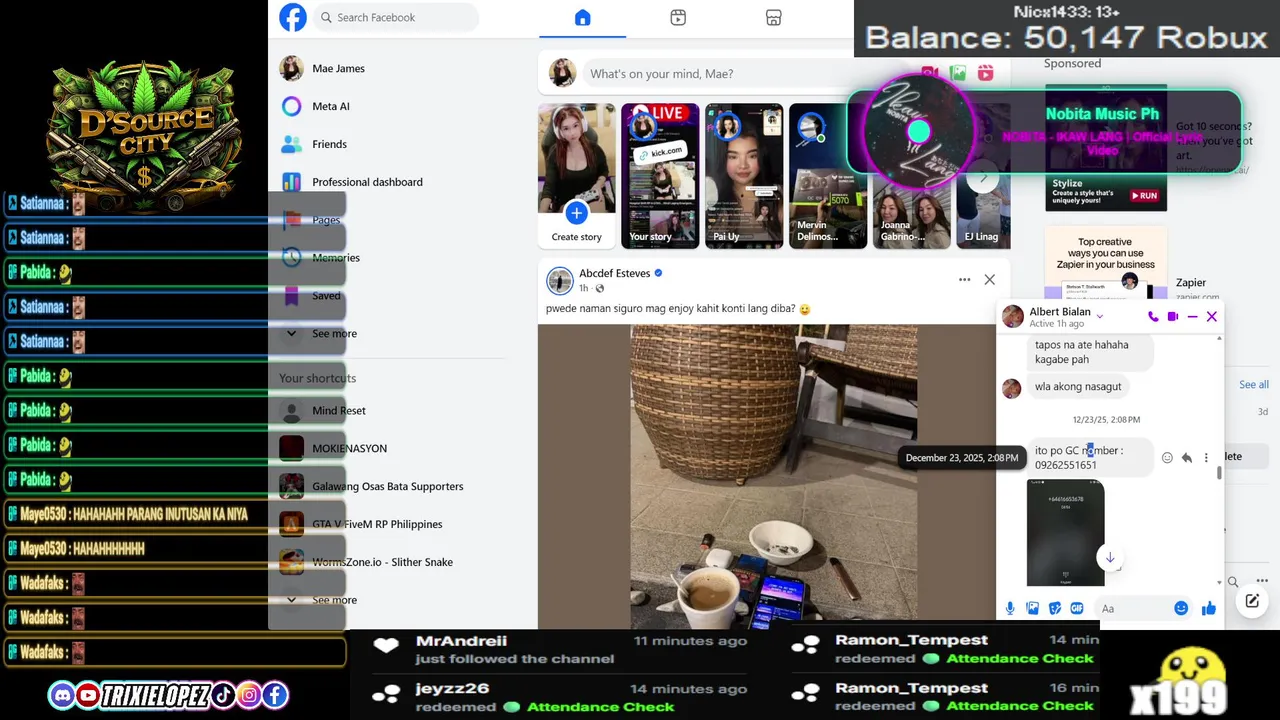View EJ Linag story
Viewport: 1280px width, 720px height.
pyautogui.click(x=983, y=176)
